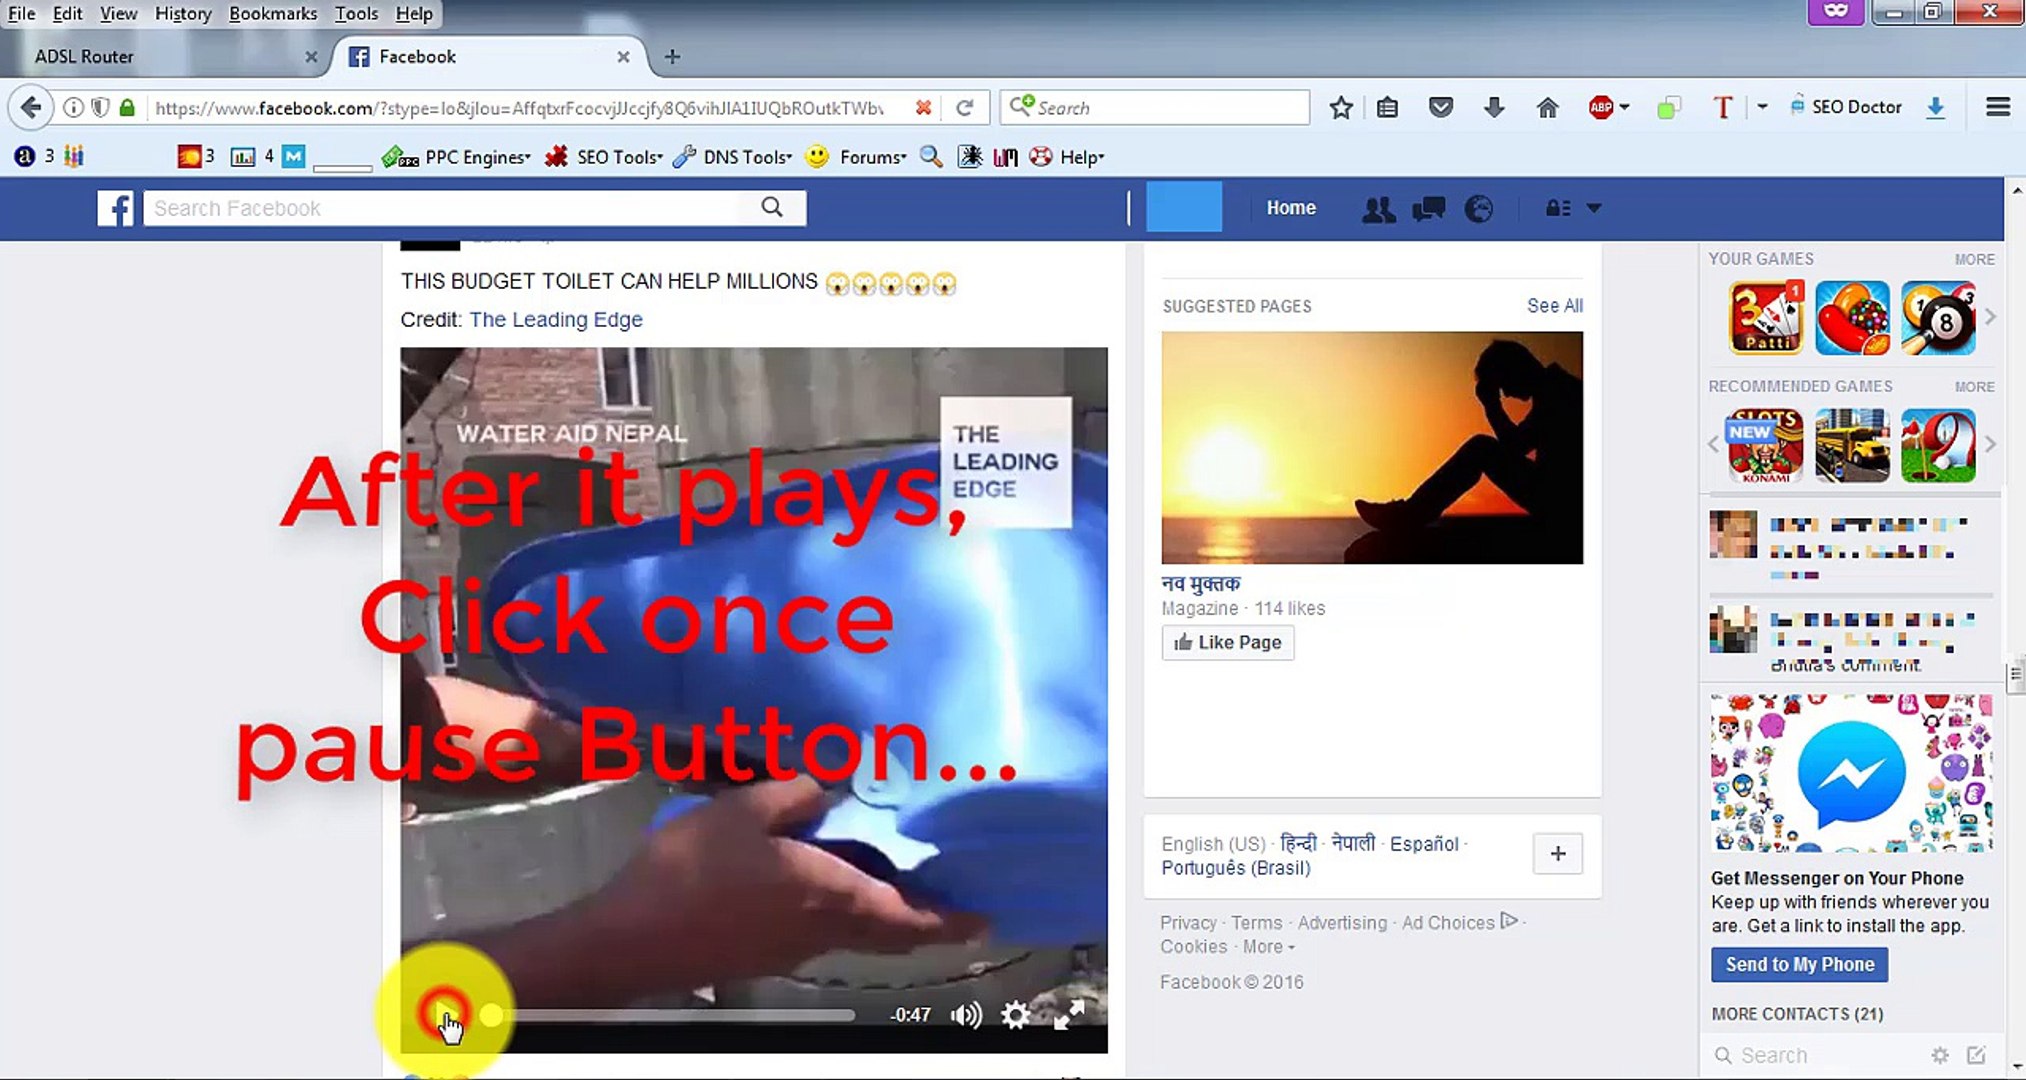Open Facebook notifications globe icon

click(1477, 208)
